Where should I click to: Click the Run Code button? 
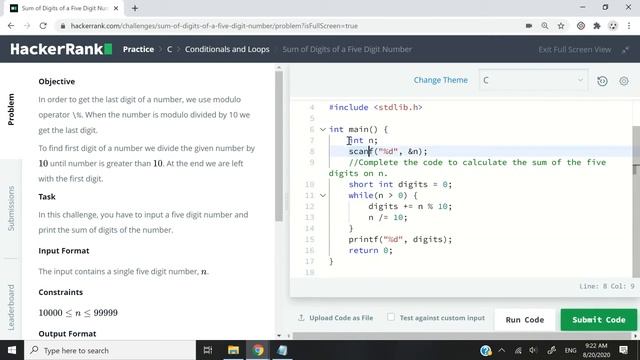tap(524, 320)
